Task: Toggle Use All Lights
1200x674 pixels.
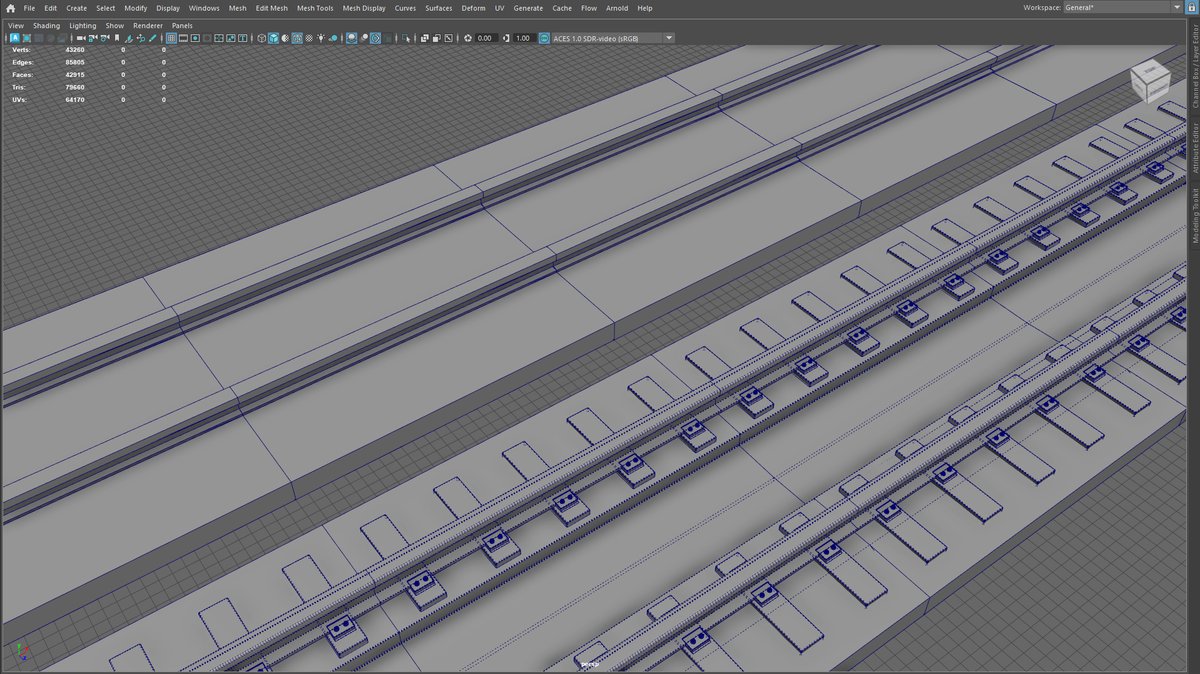Action: point(320,38)
